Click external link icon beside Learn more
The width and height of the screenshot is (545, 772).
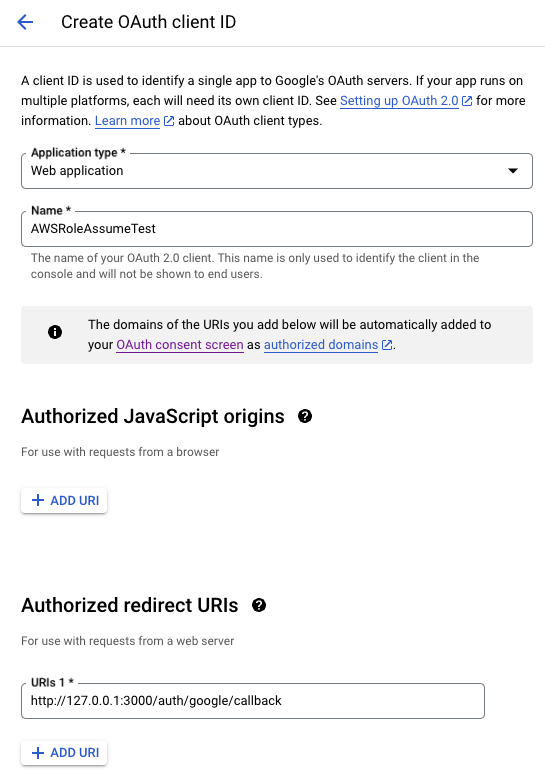(x=169, y=121)
